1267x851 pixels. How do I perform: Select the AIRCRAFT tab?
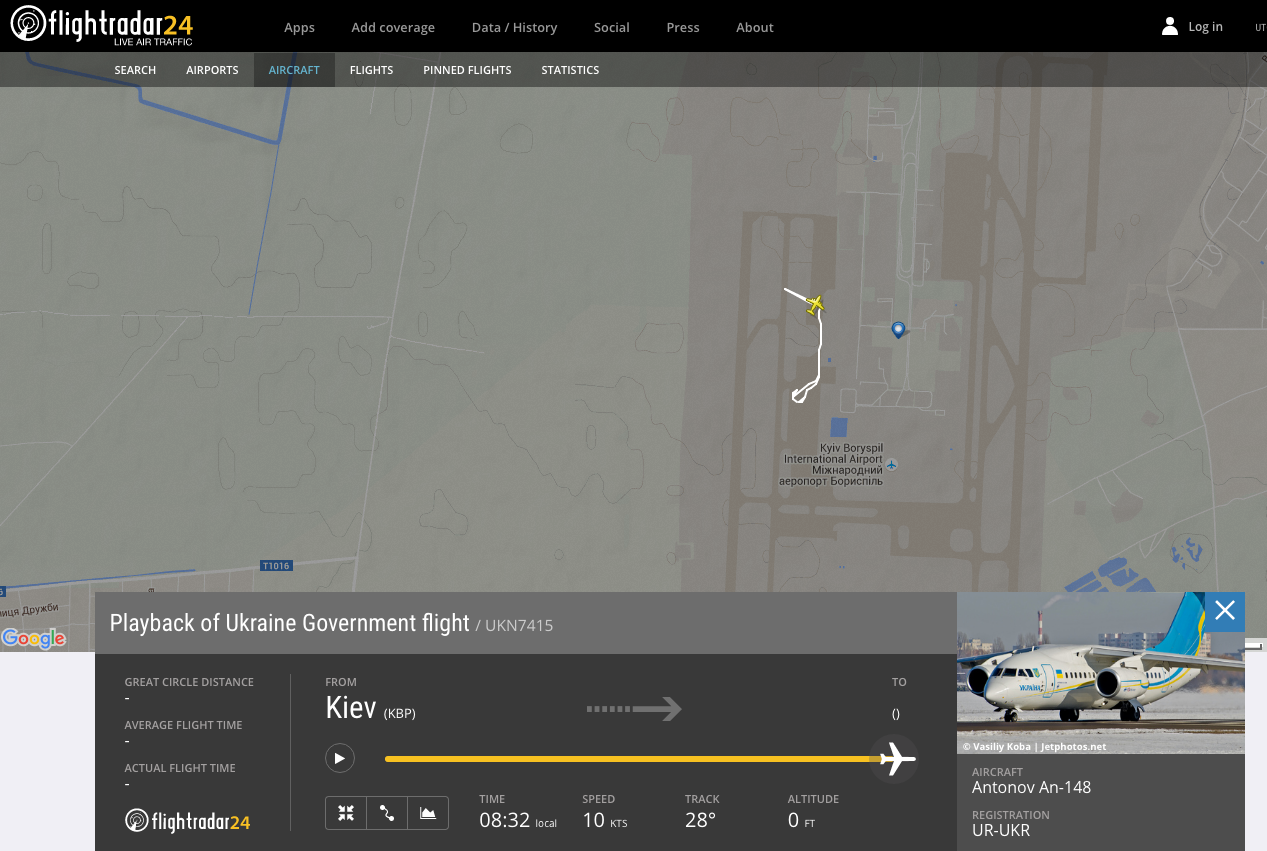pos(294,70)
